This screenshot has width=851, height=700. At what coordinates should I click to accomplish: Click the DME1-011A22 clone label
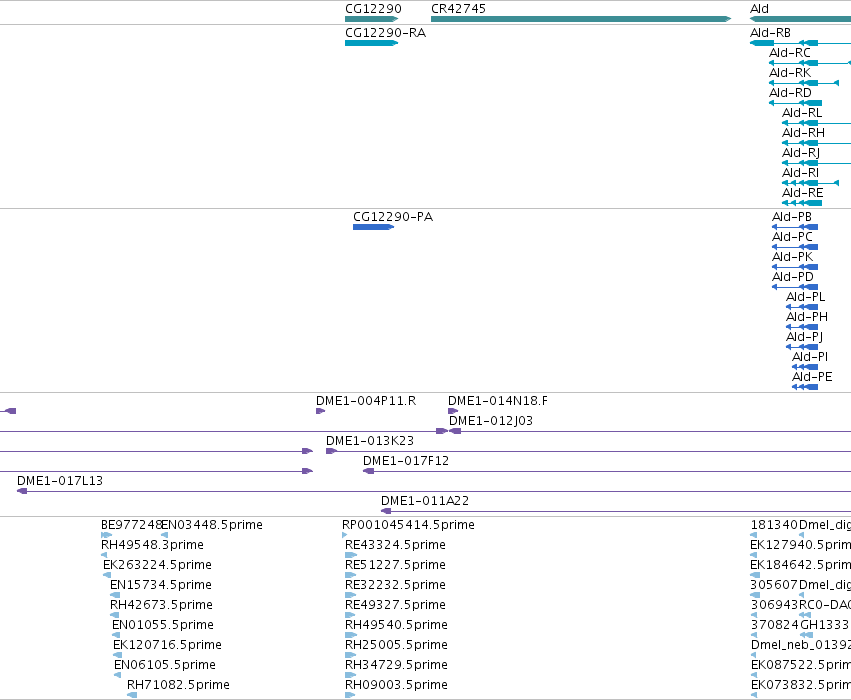click(x=425, y=501)
